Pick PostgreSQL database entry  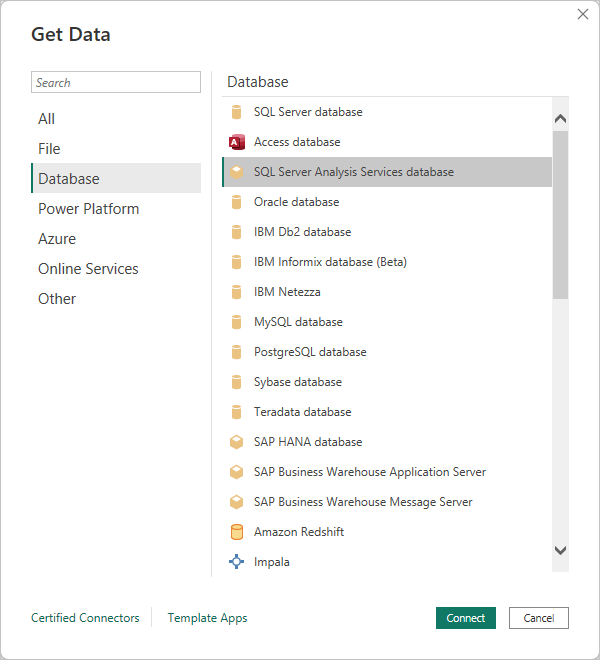[x=387, y=352]
